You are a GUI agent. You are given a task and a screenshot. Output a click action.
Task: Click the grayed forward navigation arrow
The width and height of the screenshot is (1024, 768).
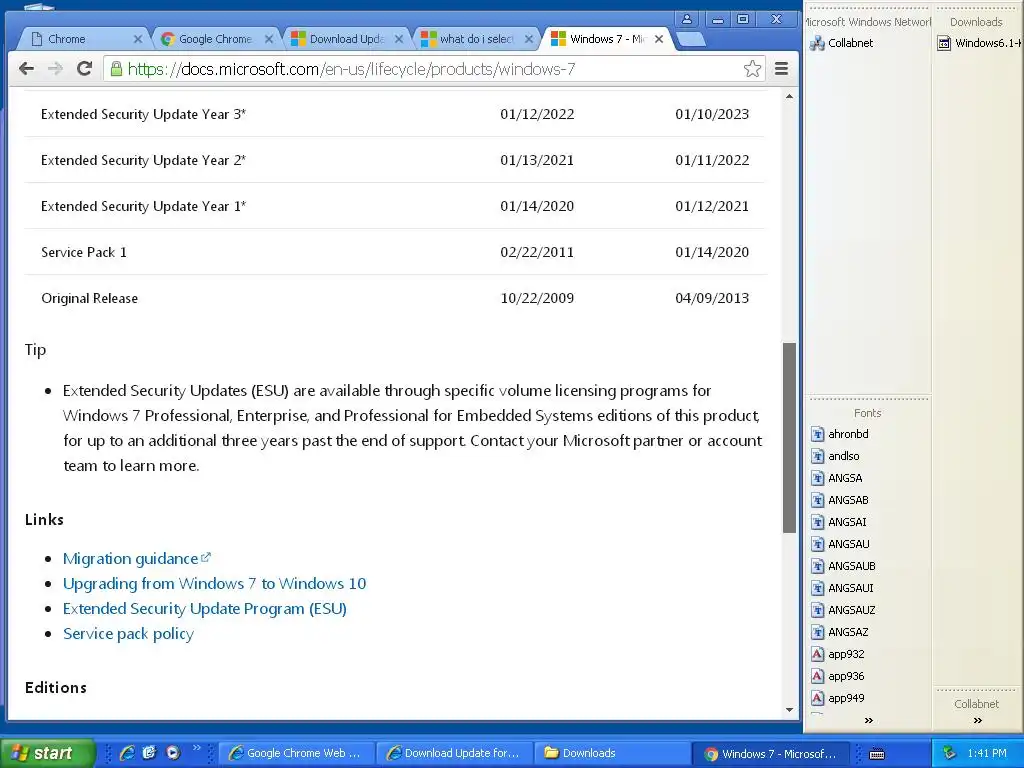(56, 69)
